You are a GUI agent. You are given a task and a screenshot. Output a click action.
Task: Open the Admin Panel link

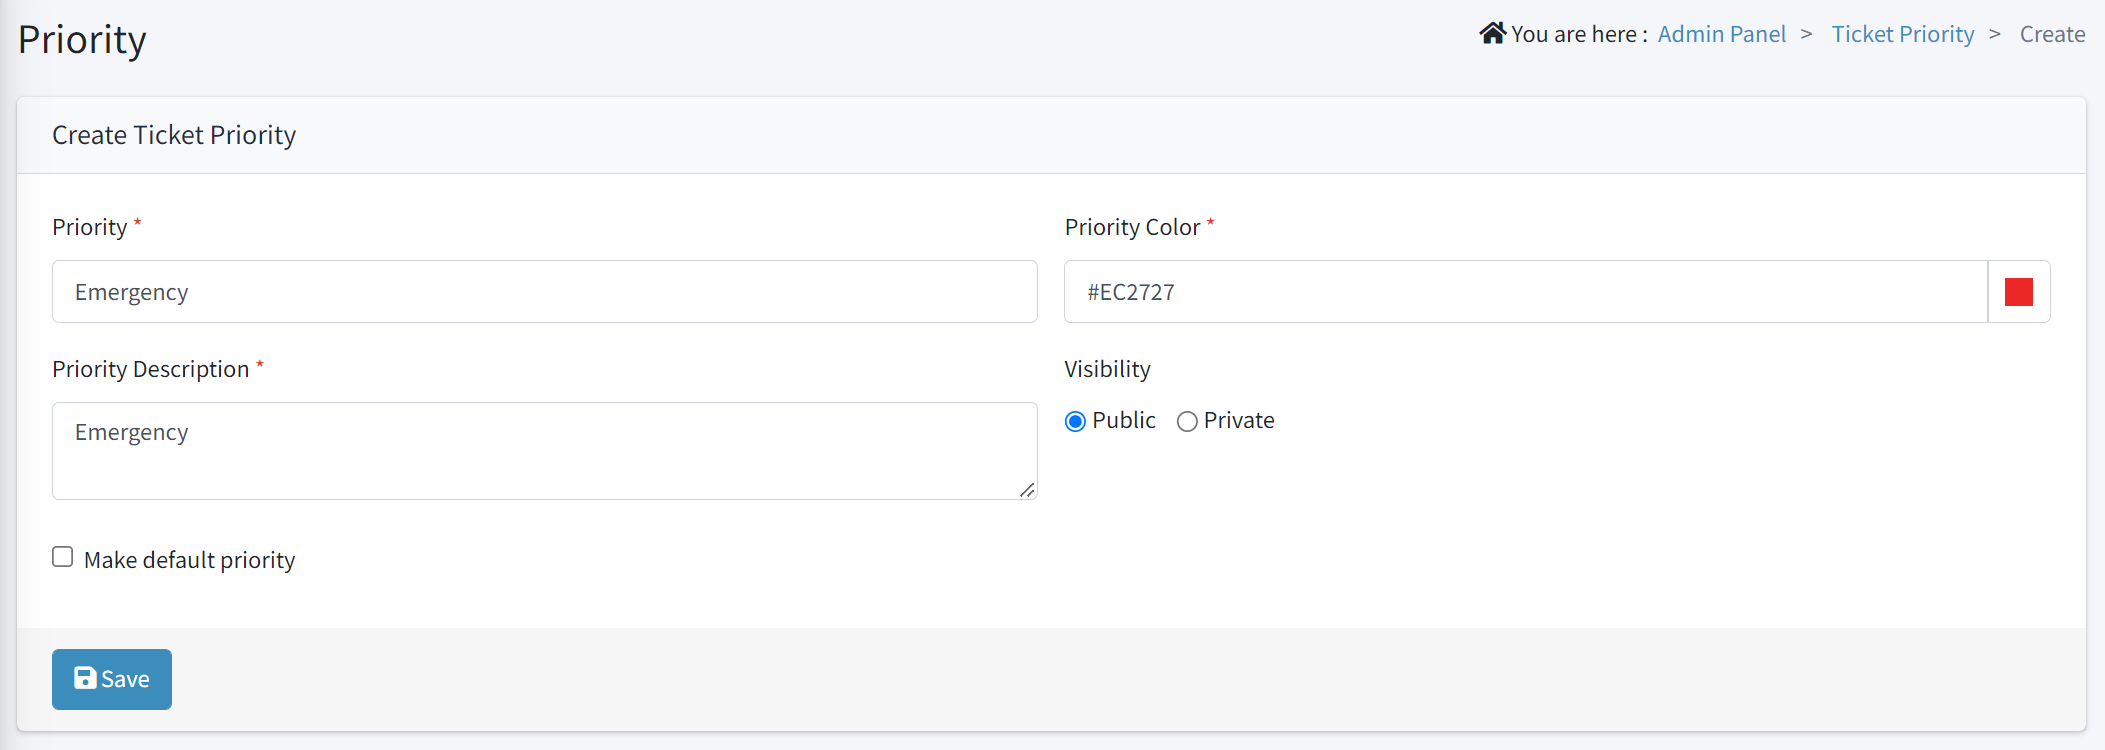pos(1721,33)
